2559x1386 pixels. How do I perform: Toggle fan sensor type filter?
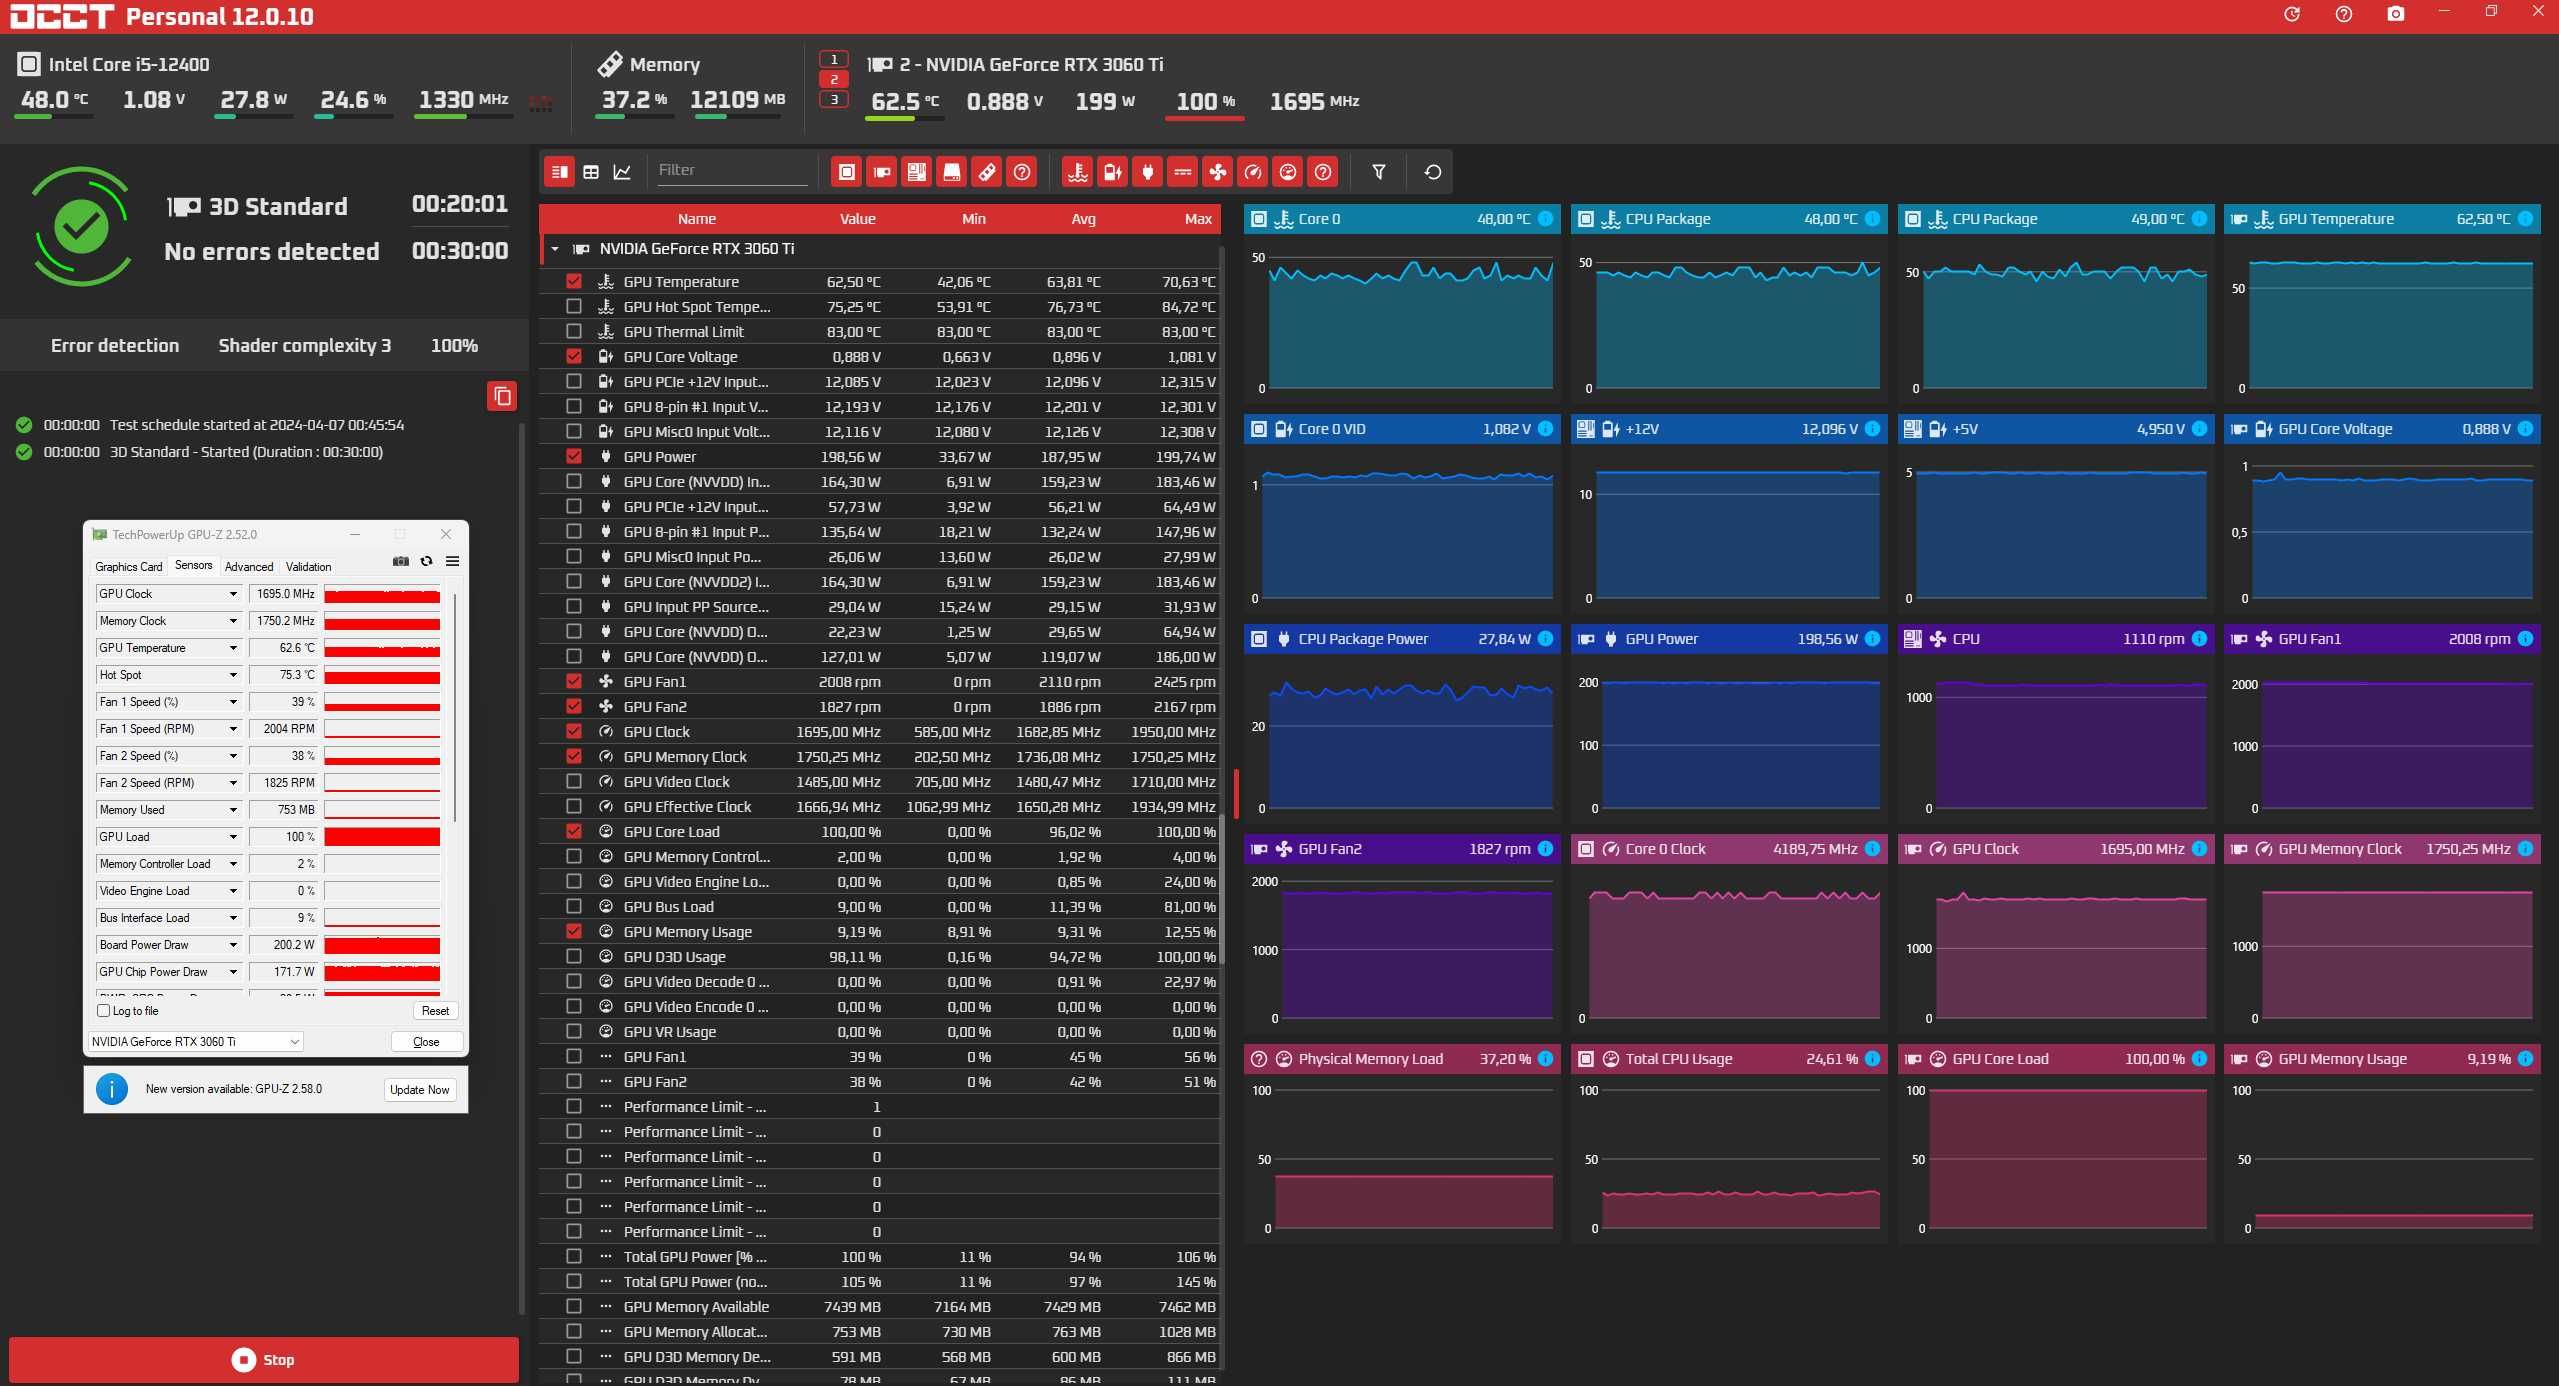click(x=1217, y=172)
